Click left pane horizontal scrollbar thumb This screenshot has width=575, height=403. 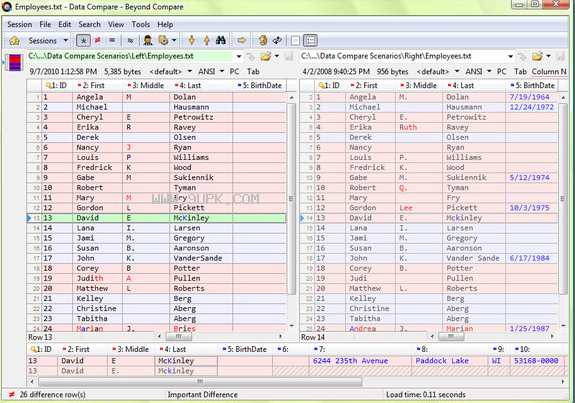(x=179, y=336)
